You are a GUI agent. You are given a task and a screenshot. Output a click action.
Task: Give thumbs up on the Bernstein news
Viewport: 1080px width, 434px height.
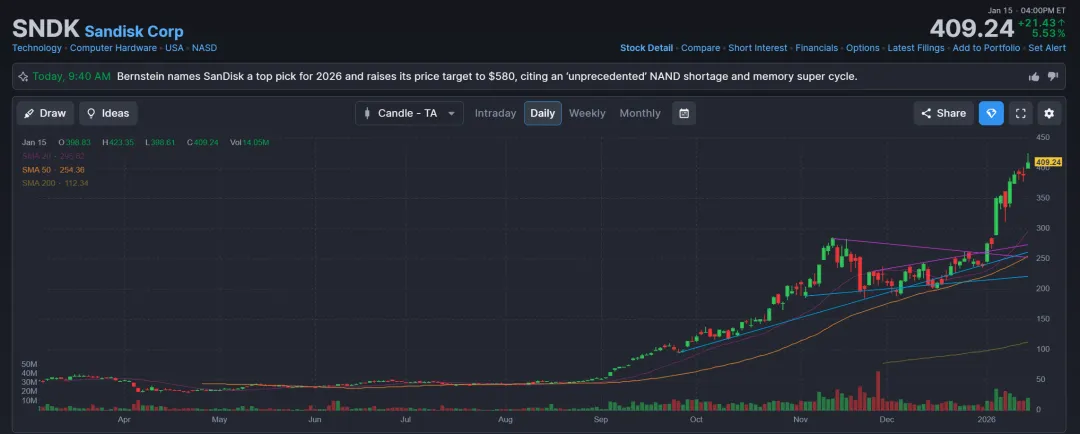point(1034,76)
